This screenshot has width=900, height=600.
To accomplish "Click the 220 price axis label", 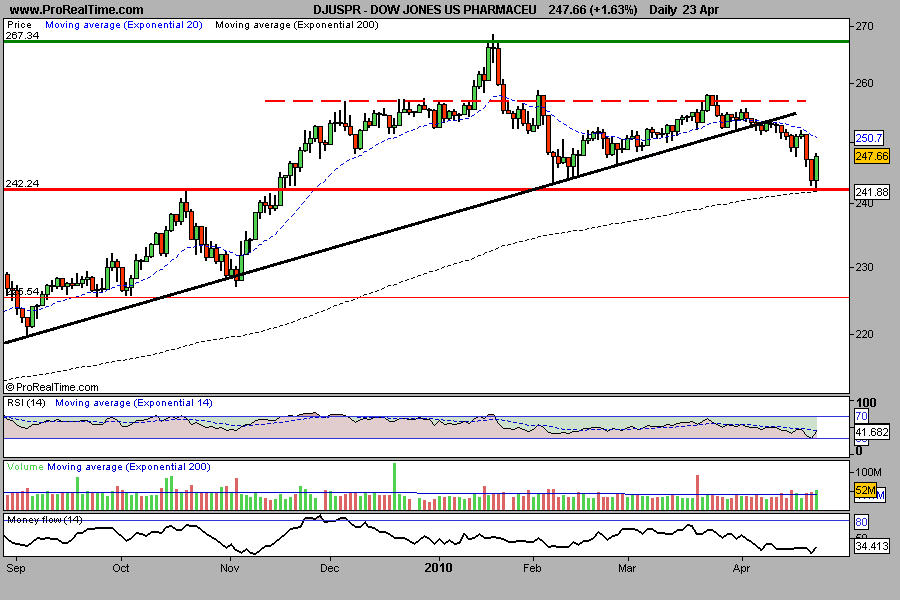I will point(864,334).
